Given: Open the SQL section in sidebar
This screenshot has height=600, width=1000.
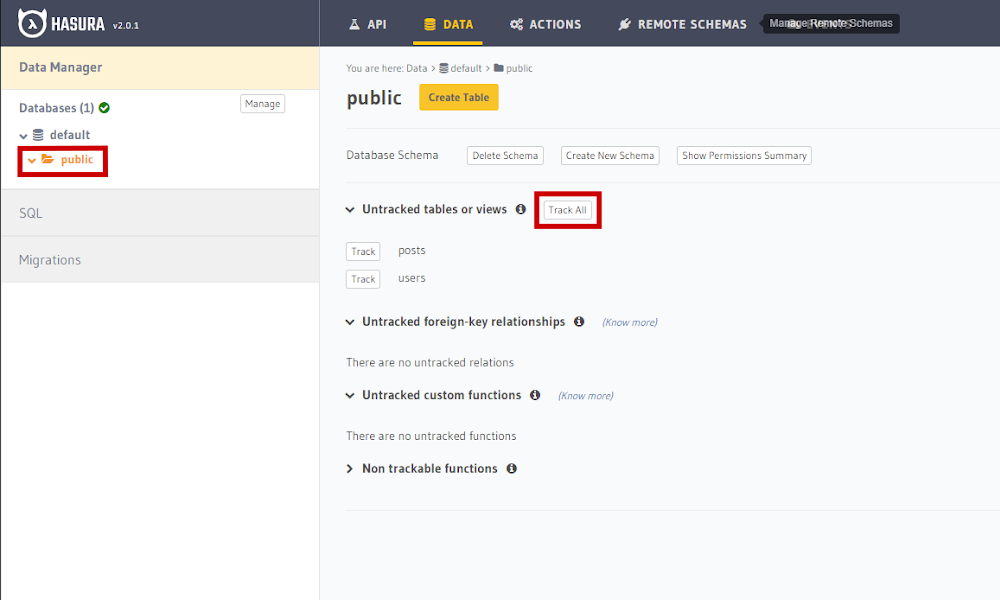Looking at the screenshot, I should coord(31,213).
